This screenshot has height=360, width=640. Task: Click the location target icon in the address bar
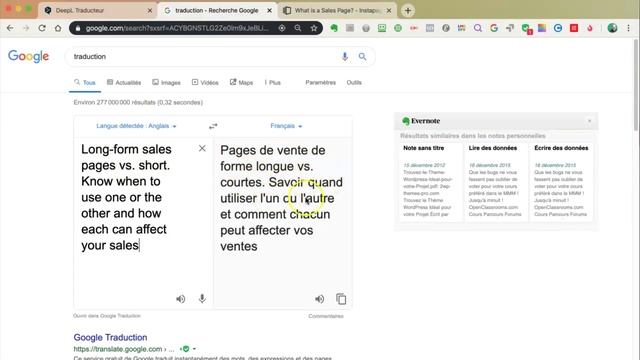(x=282, y=28)
